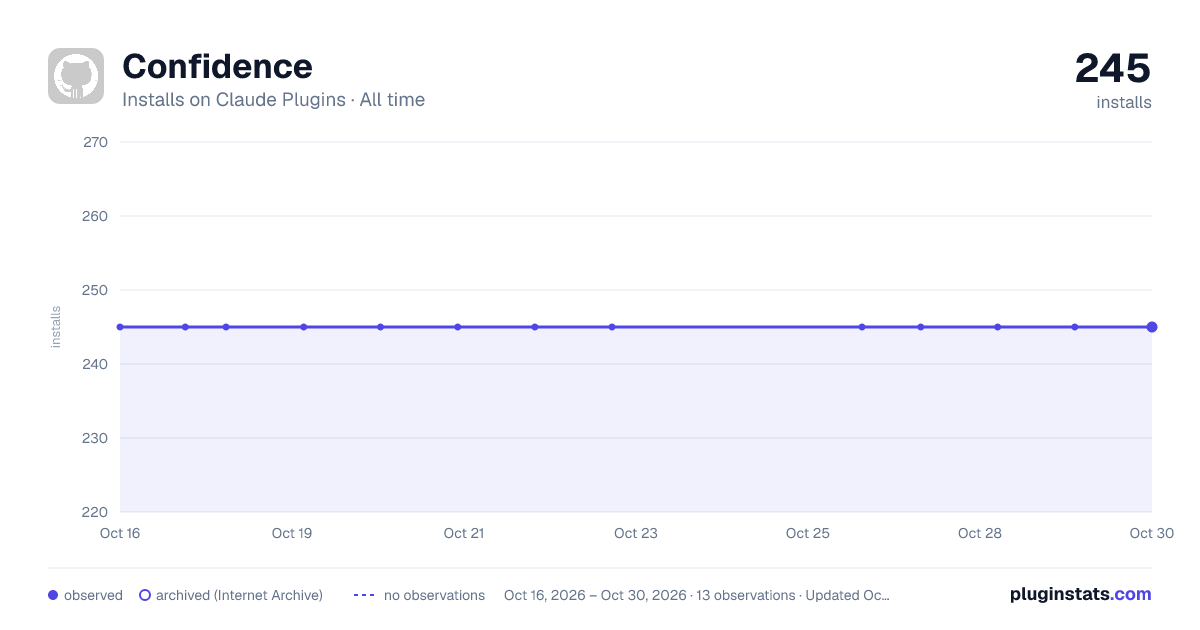Click the Oct 16 axis label
Screen dimensions: 1200x630
tap(120, 533)
